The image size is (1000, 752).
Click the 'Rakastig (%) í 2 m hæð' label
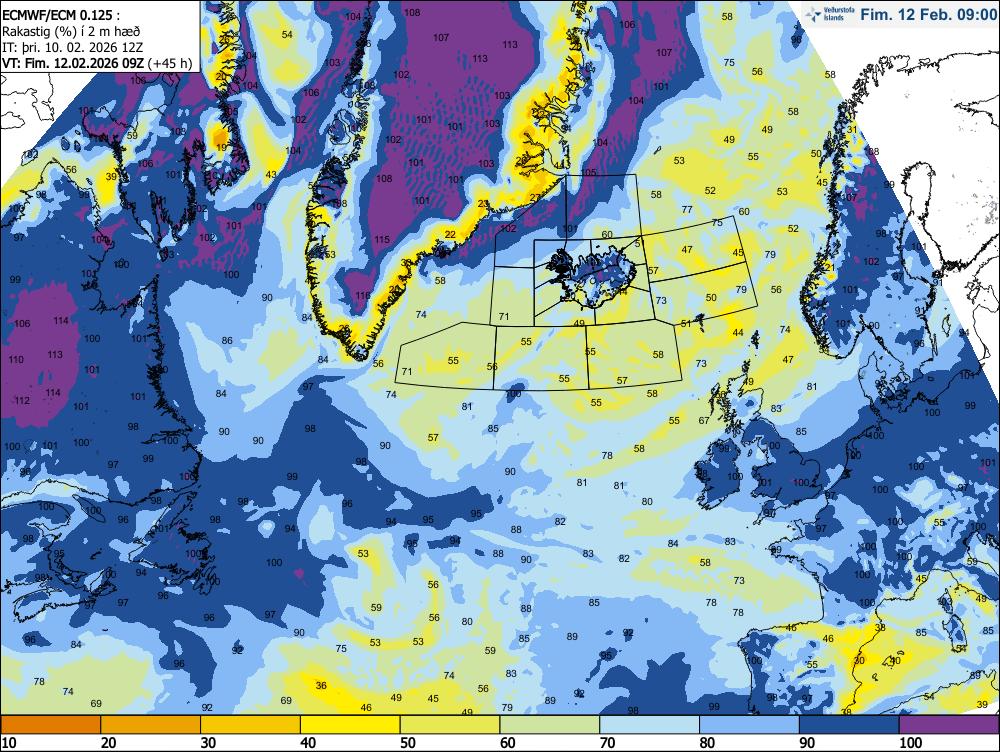pos(71,31)
